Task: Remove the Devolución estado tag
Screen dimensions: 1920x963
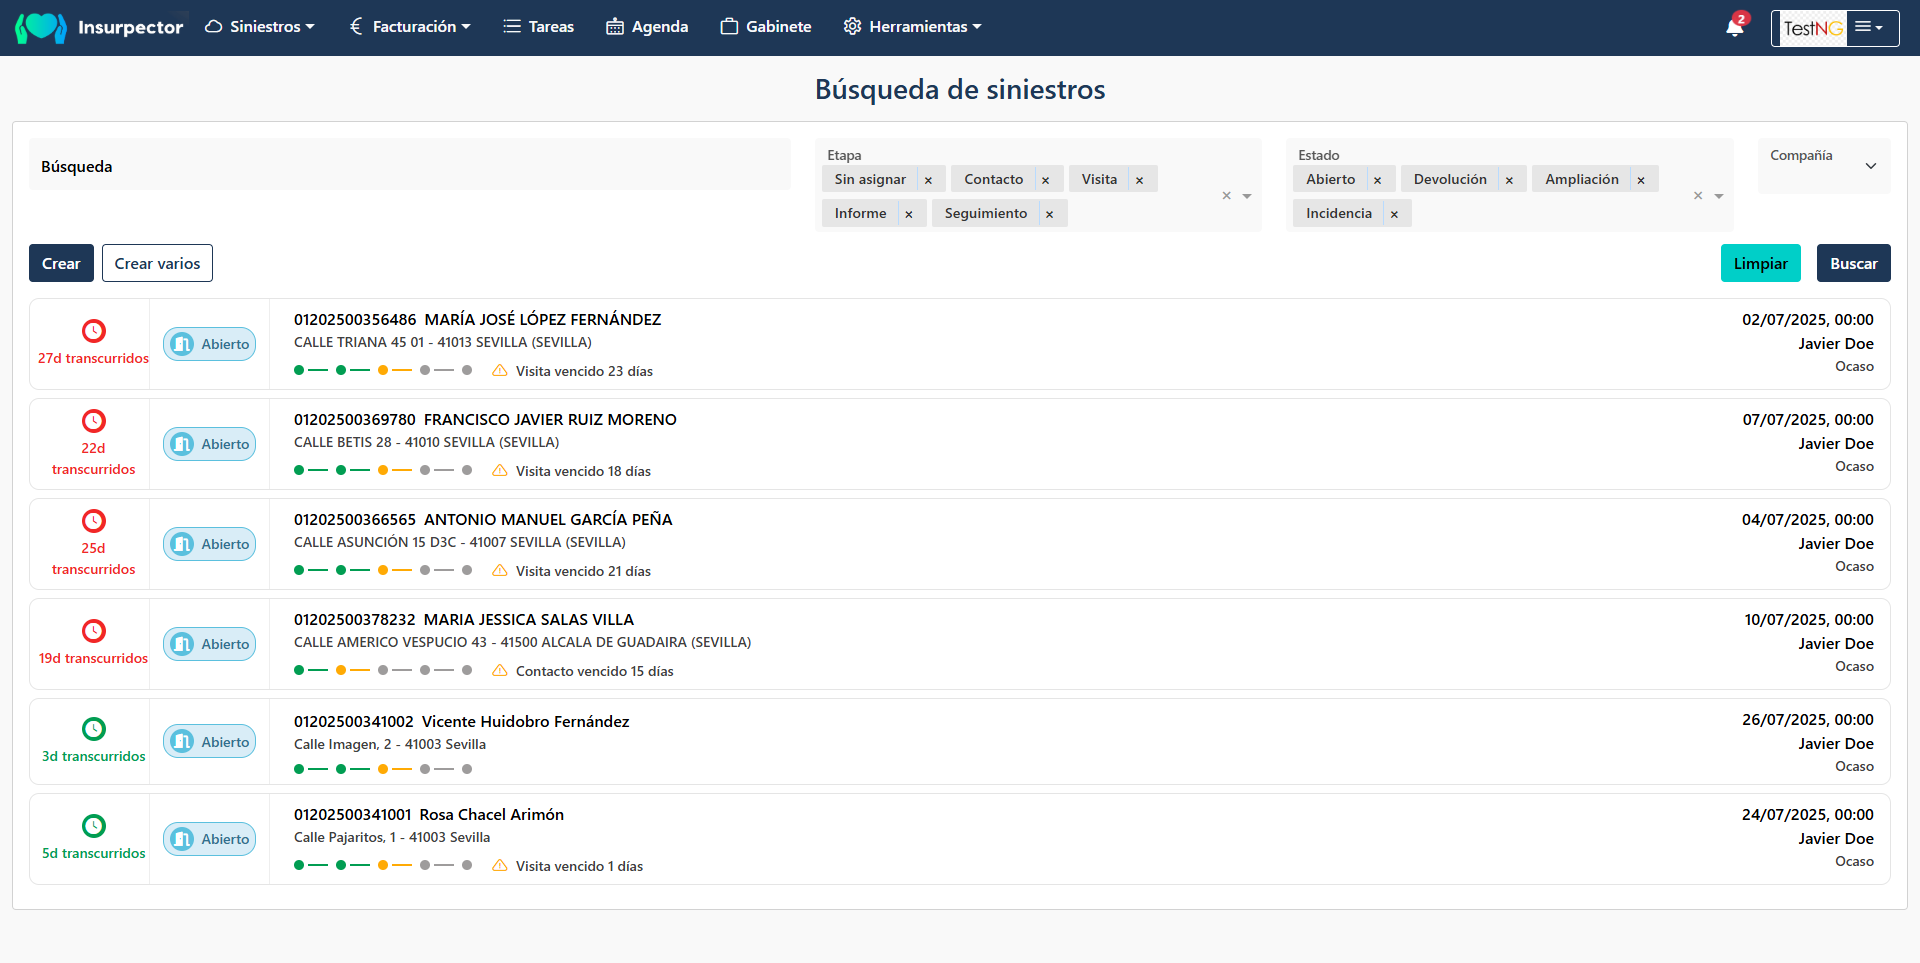Action: [1509, 180]
